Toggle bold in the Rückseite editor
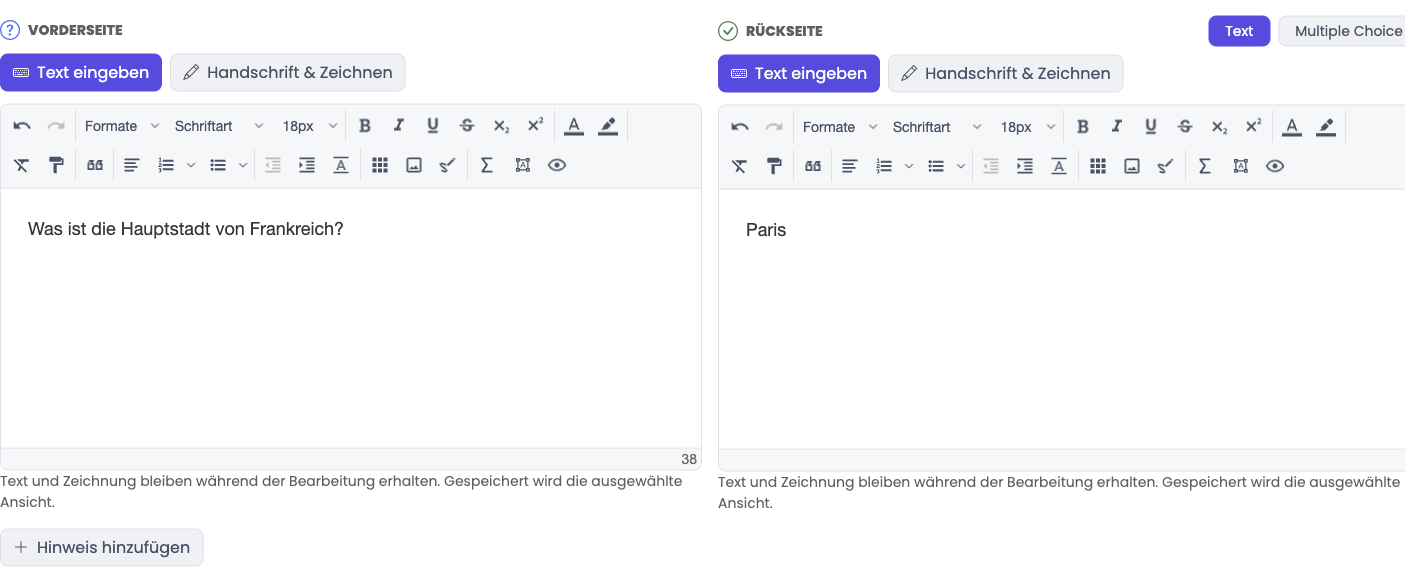Viewport: 1405px width, 567px height. (1083, 127)
